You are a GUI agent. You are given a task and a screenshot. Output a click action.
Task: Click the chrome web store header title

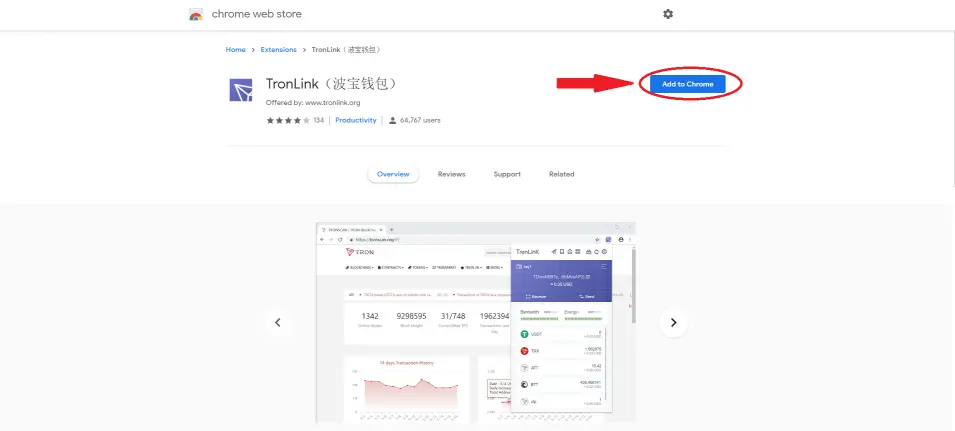256,14
